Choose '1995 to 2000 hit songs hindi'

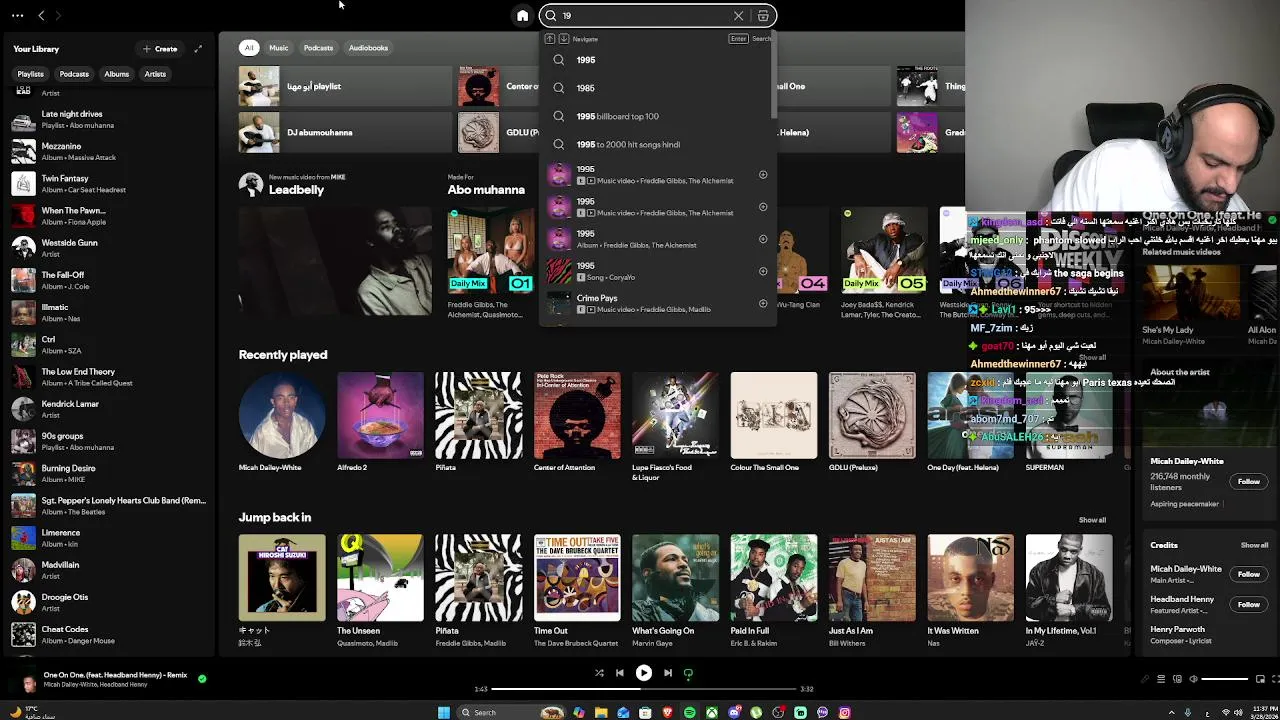658,144
